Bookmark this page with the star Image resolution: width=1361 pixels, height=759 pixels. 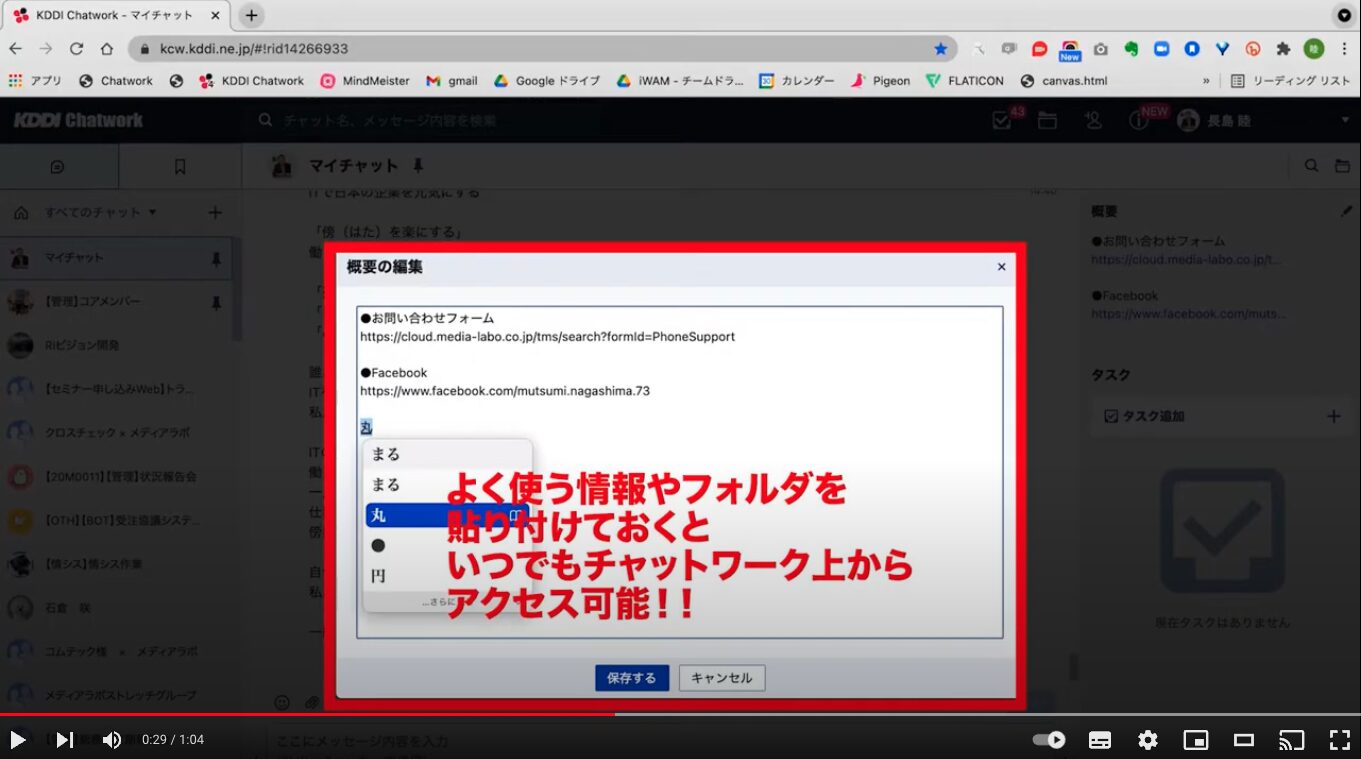(940, 48)
